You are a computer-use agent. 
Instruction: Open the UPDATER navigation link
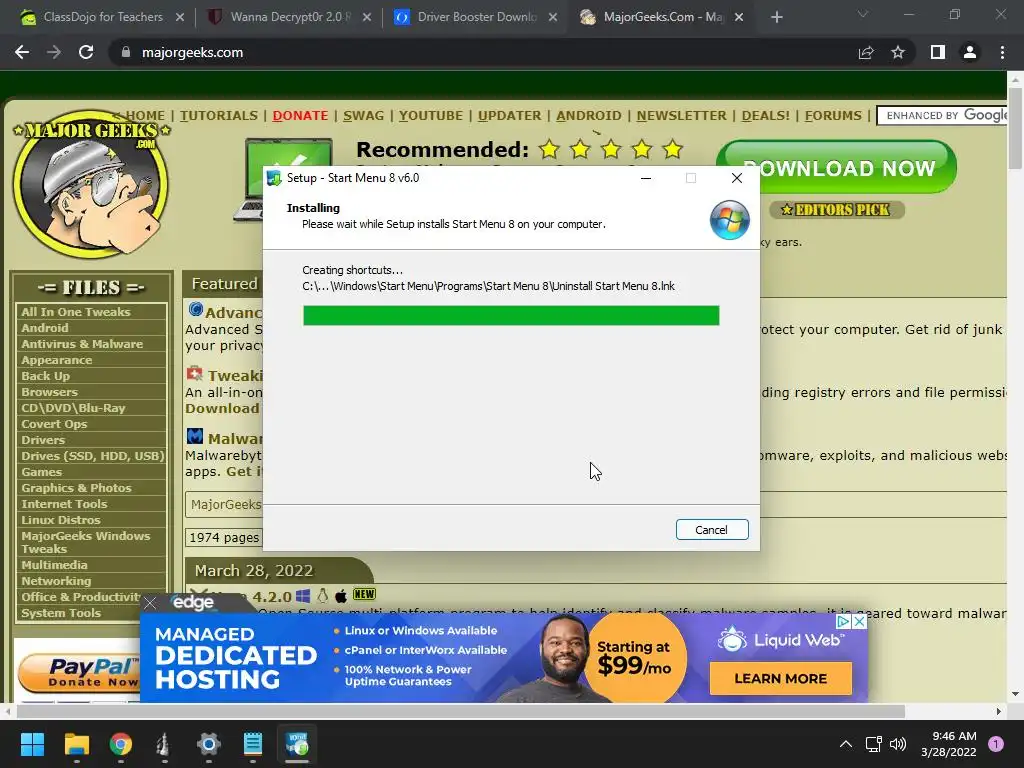[x=509, y=116]
